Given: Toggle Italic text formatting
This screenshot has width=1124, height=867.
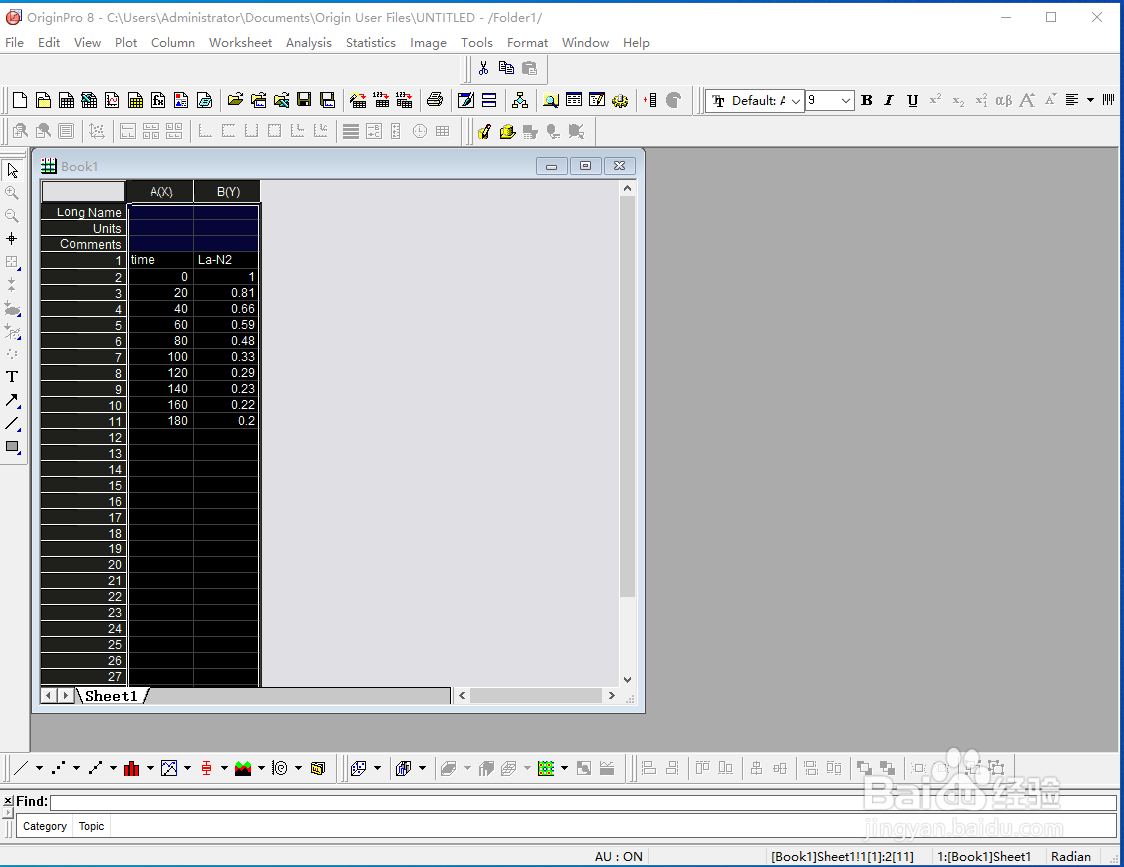Looking at the screenshot, I should coord(889,100).
